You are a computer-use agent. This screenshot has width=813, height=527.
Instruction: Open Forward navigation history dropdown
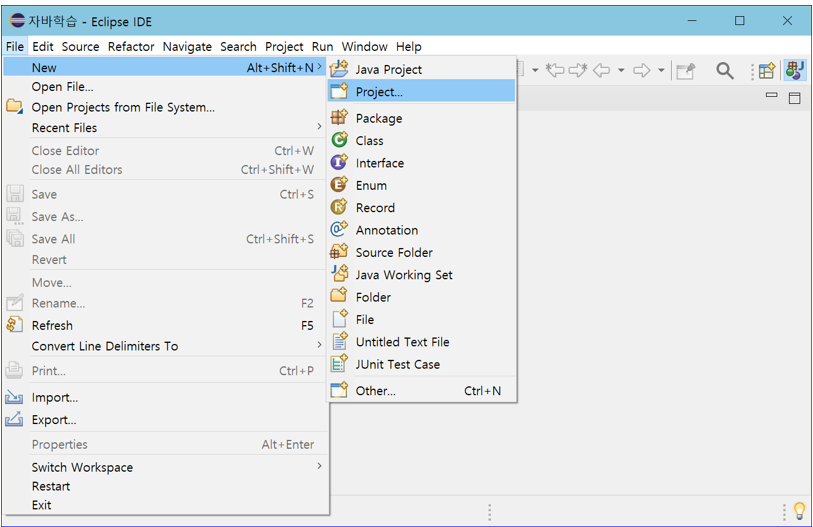[x=661, y=70]
